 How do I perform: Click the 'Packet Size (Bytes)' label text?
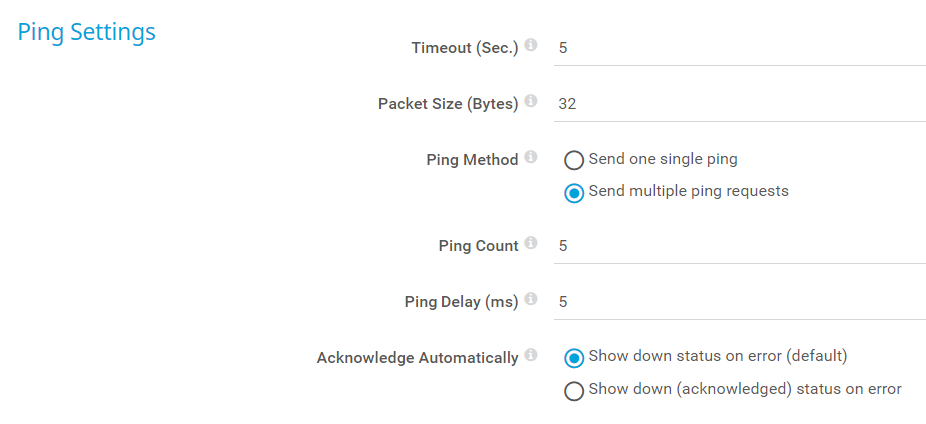[x=448, y=104]
